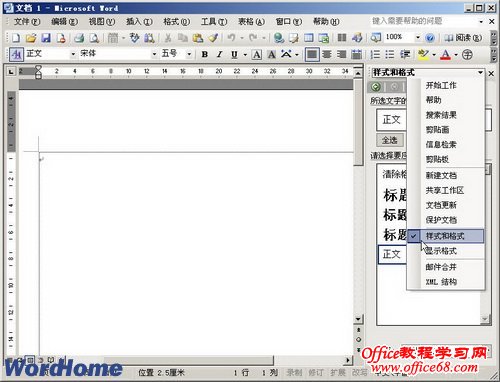Screen dimensions: 500x382
Task: Open the 样式和格式 task pane title dropdown
Action: (x=480, y=72)
